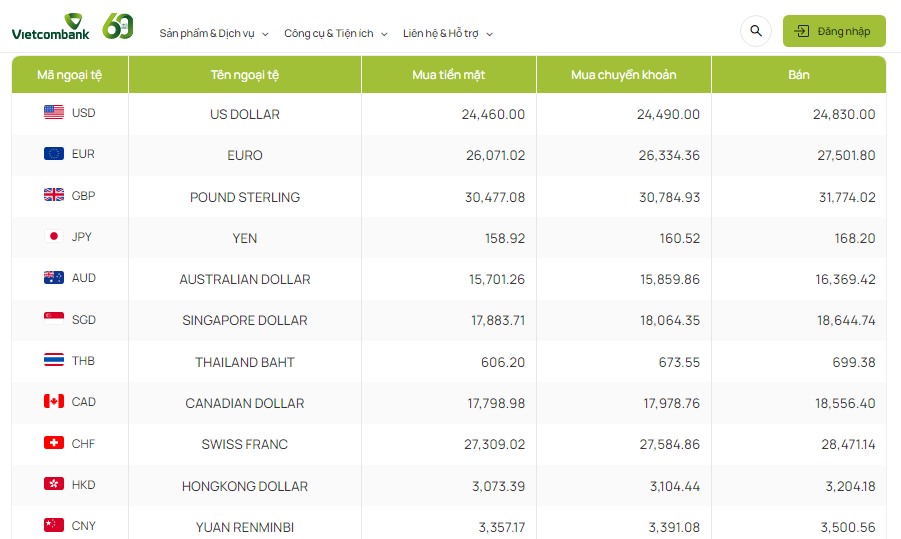Click the Japan flag icon
Screen dimensions: 901x539
[54, 237]
